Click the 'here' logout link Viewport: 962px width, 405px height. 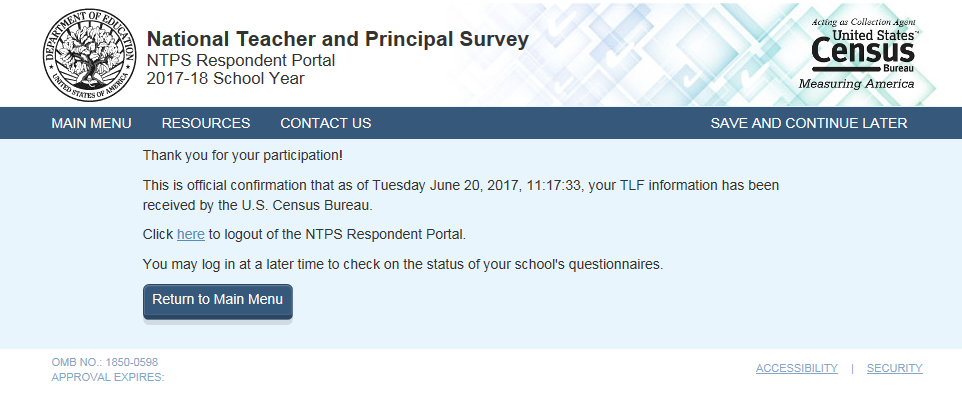pyautogui.click(x=191, y=235)
